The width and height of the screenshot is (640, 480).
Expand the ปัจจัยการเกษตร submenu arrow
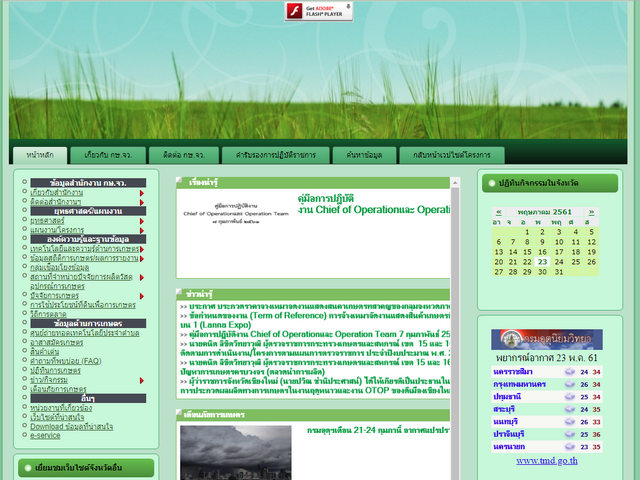click(x=142, y=296)
